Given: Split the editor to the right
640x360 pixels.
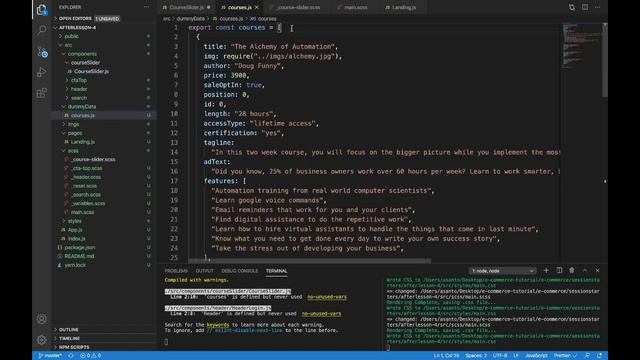Looking at the screenshot, I should coord(585,7).
